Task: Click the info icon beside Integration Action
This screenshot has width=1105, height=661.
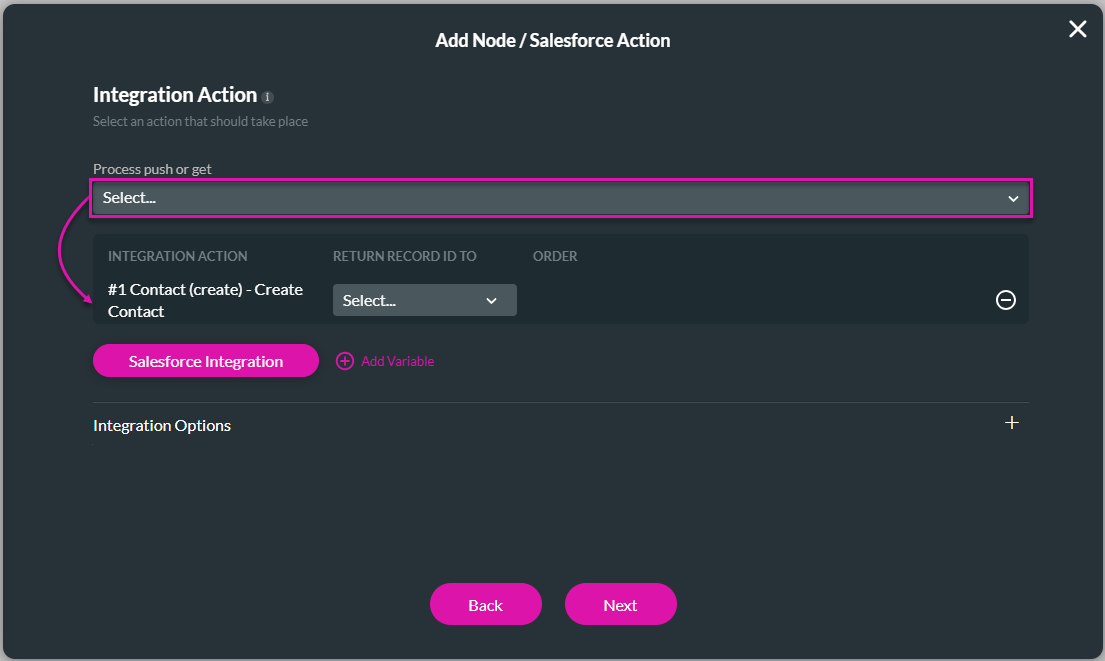Action: click(266, 96)
